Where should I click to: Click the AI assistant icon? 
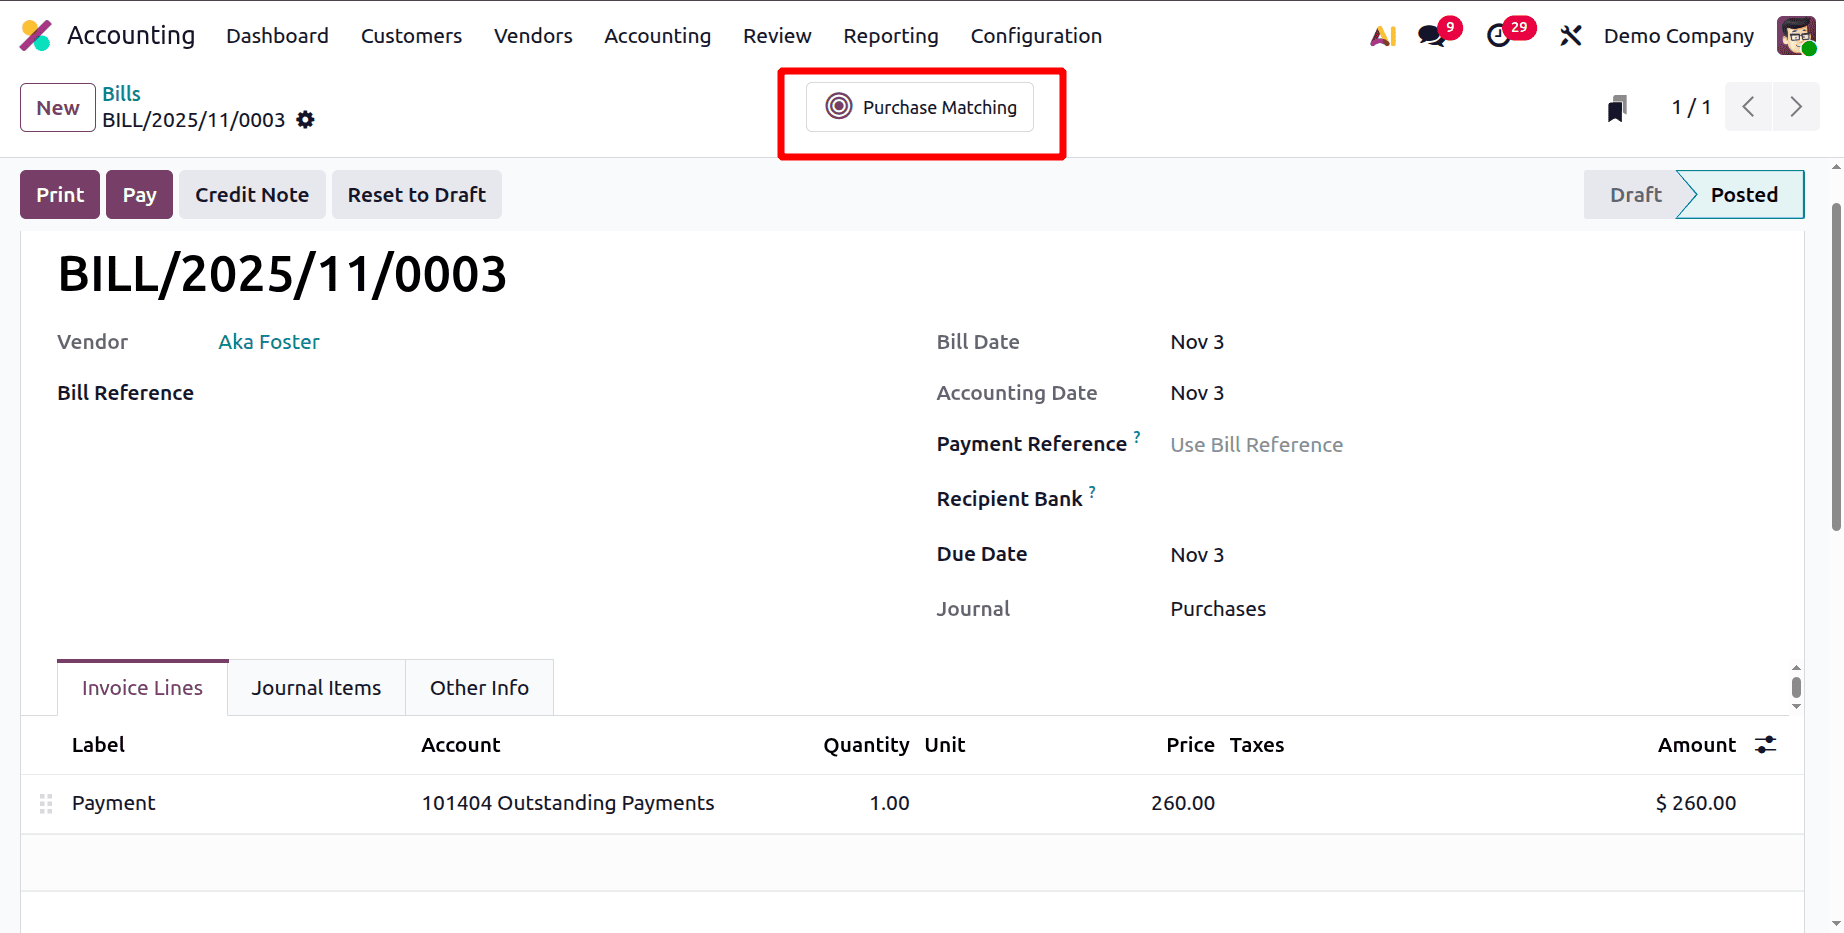[1383, 35]
